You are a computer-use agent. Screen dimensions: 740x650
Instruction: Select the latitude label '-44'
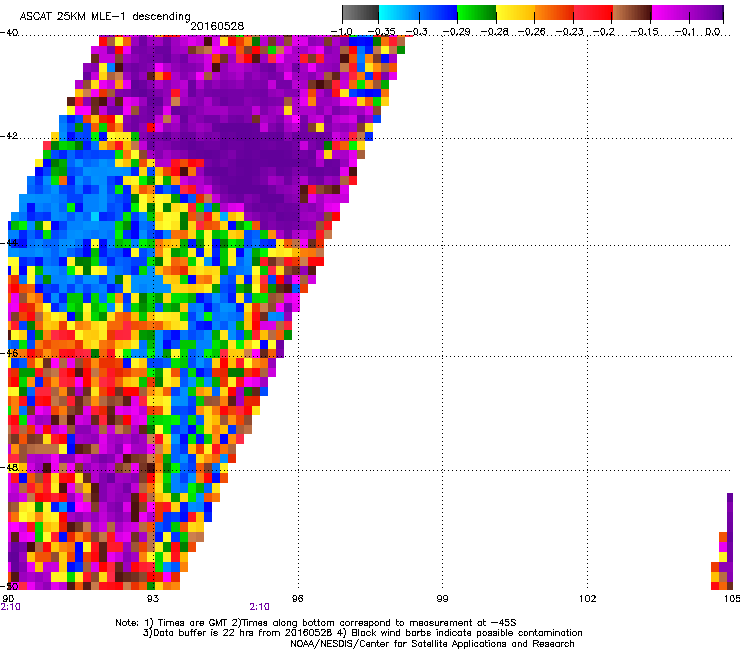[x=9, y=243]
